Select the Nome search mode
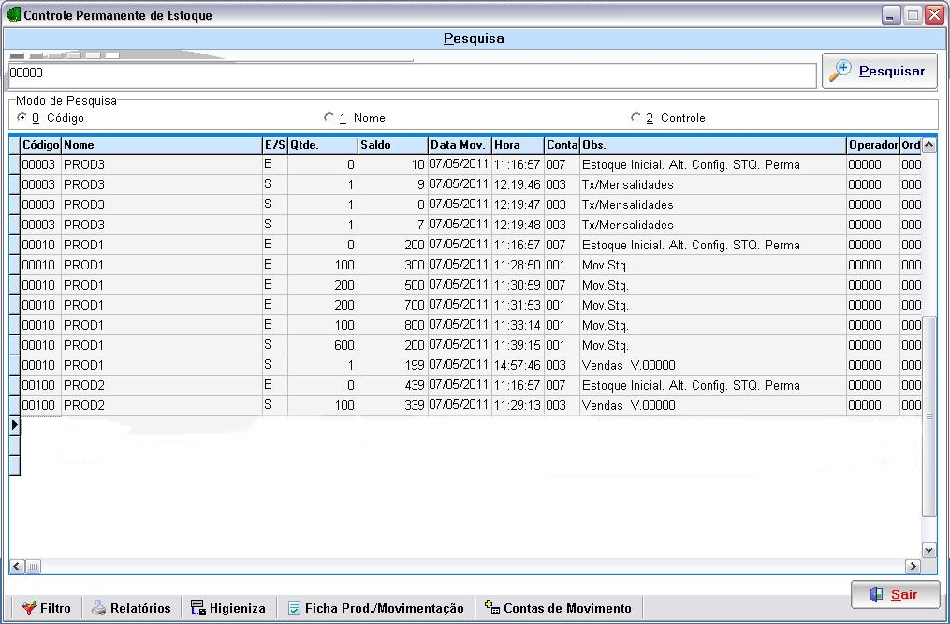This screenshot has width=950, height=624. coord(329,118)
